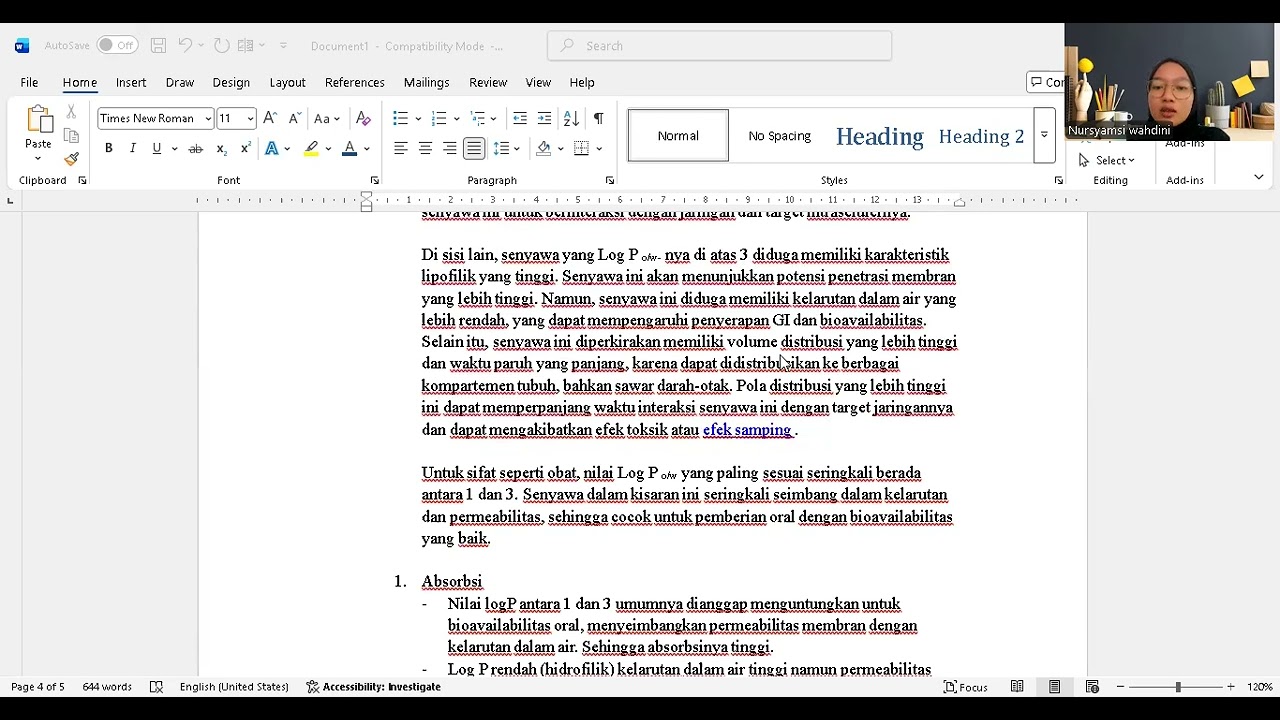Image resolution: width=1280 pixels, height=720 pixels.
Task: Click the spelling proofing icon in status bar
Action: 156,687
